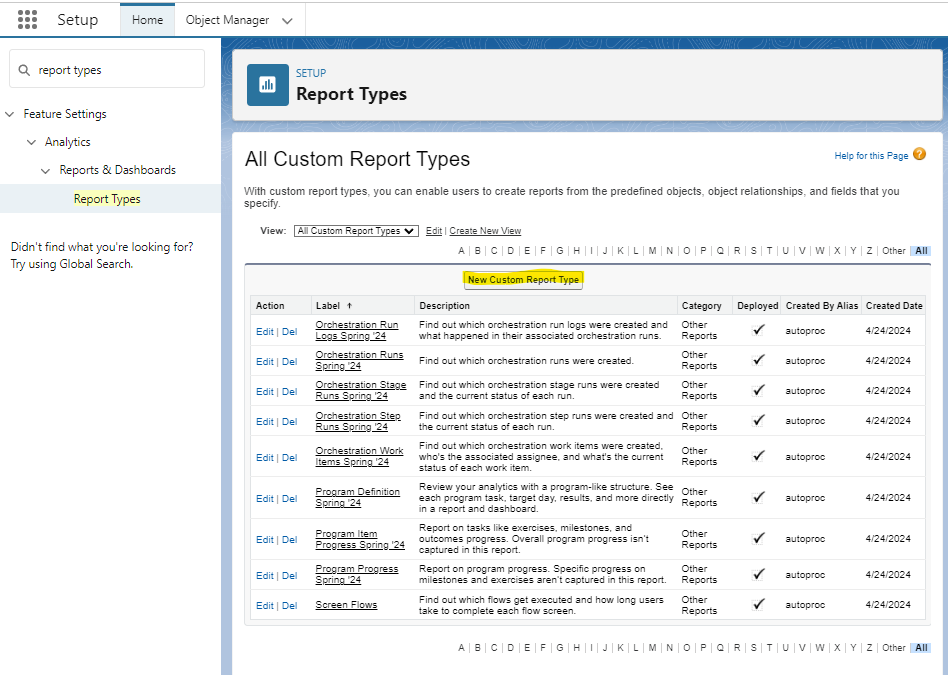
Task: Filter by letter S in bottom alphabet bar
Action: (x=753, y=648)
